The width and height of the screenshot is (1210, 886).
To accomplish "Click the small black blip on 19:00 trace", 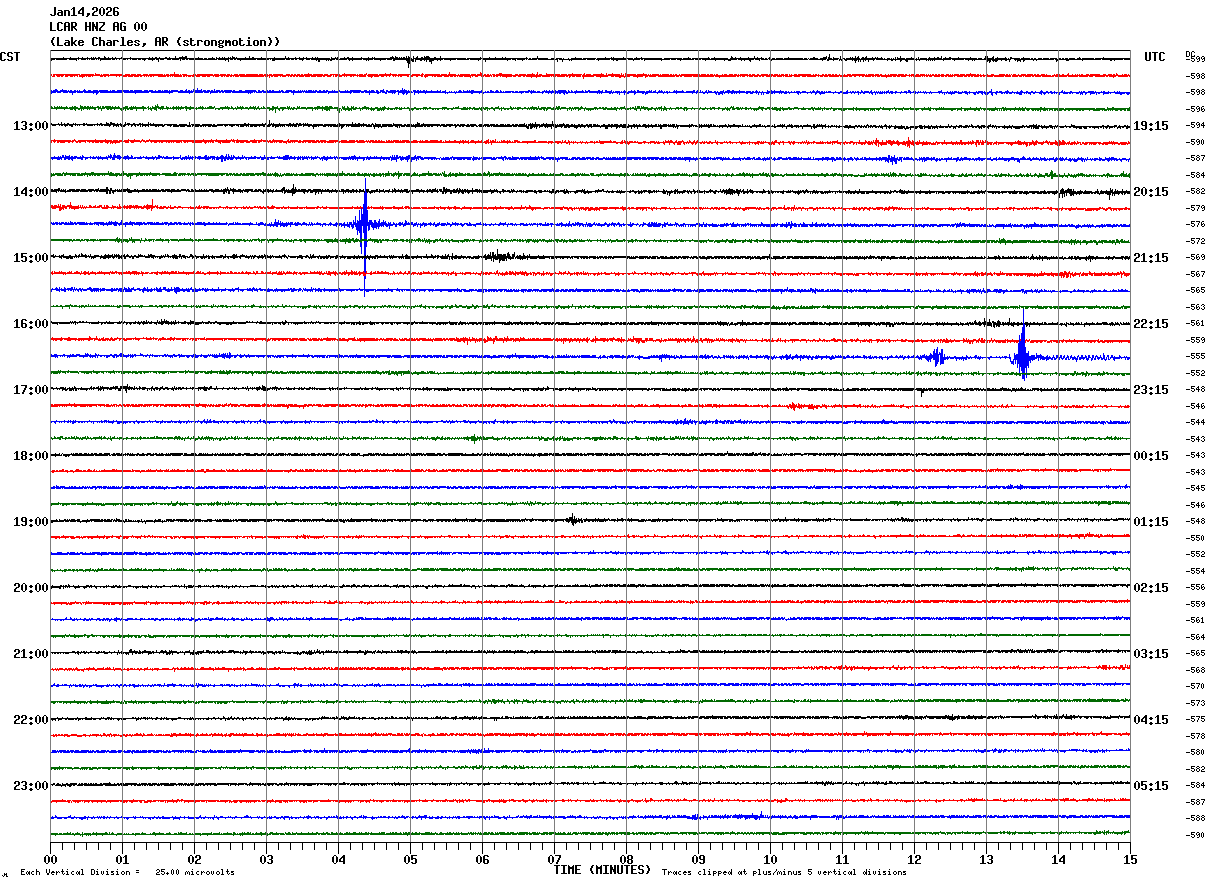I will (572, 519).
